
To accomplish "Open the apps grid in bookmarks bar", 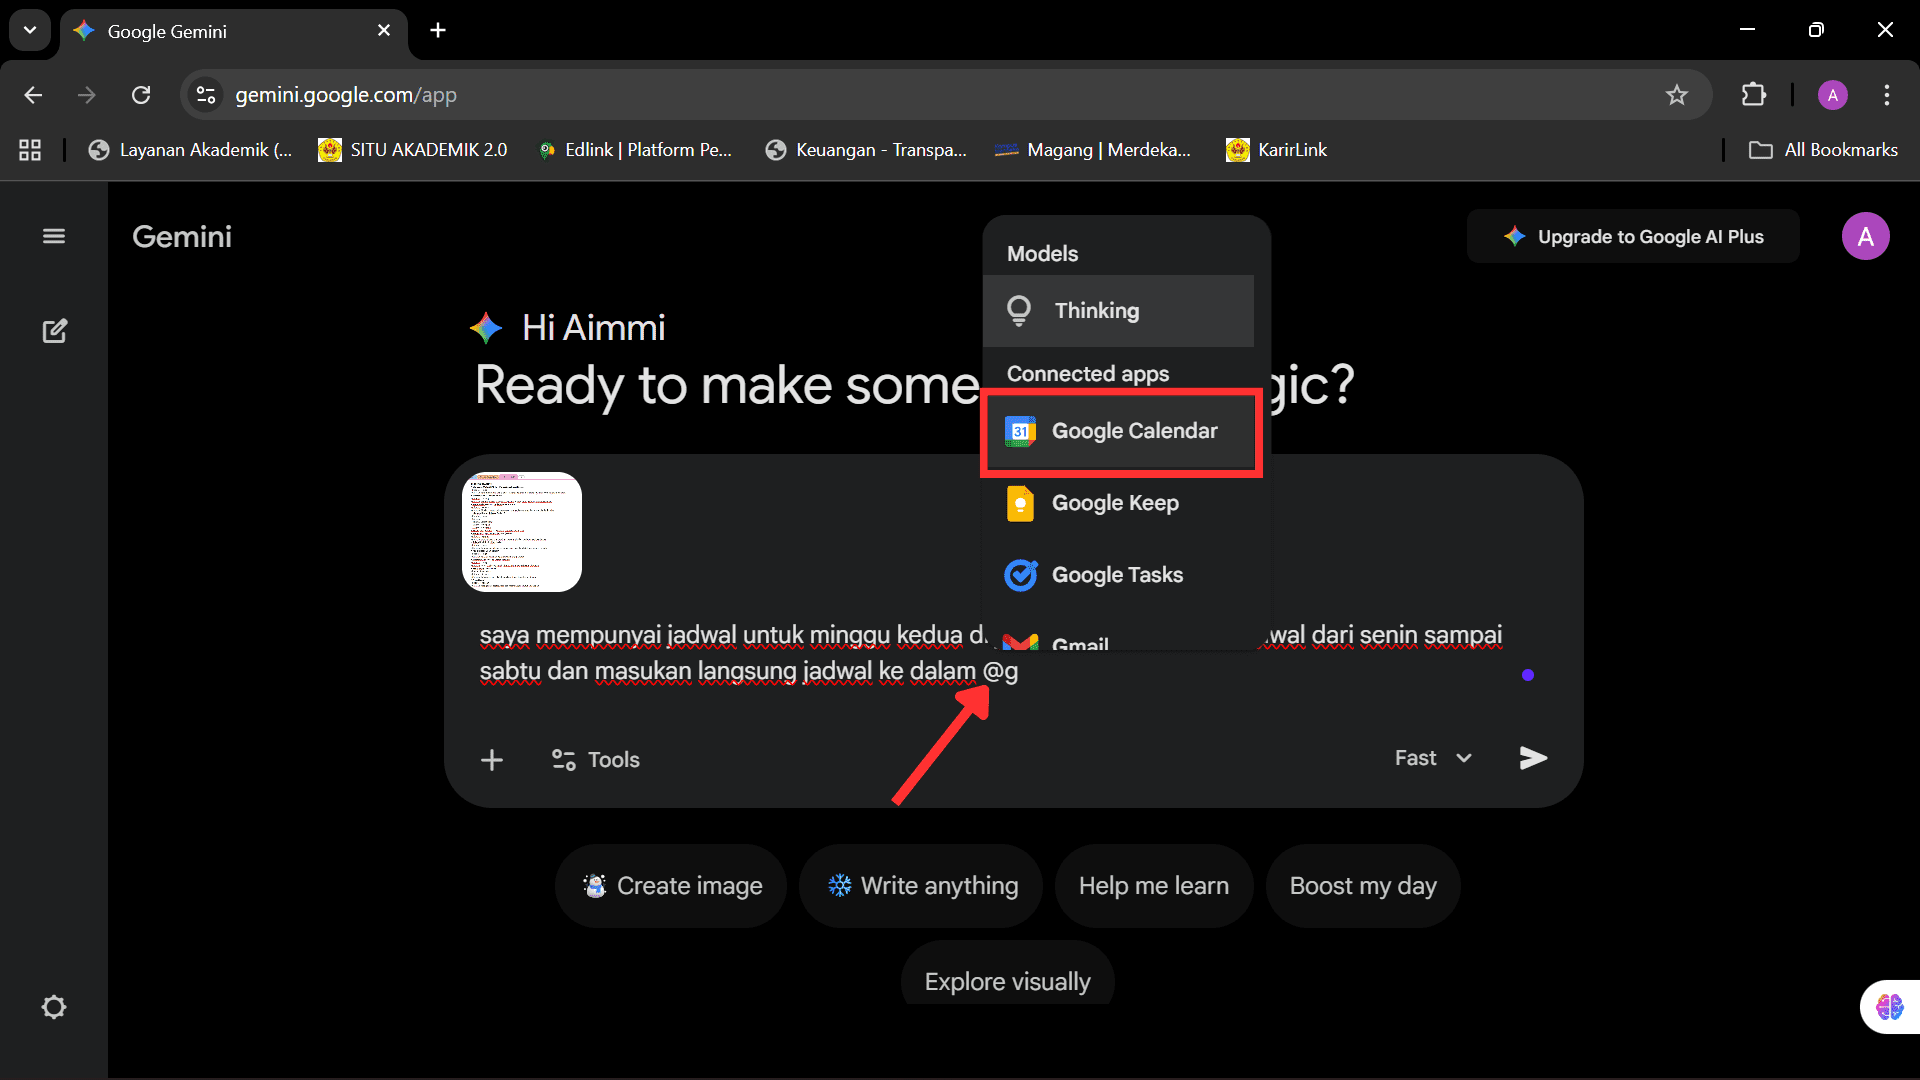I will 30,150.
